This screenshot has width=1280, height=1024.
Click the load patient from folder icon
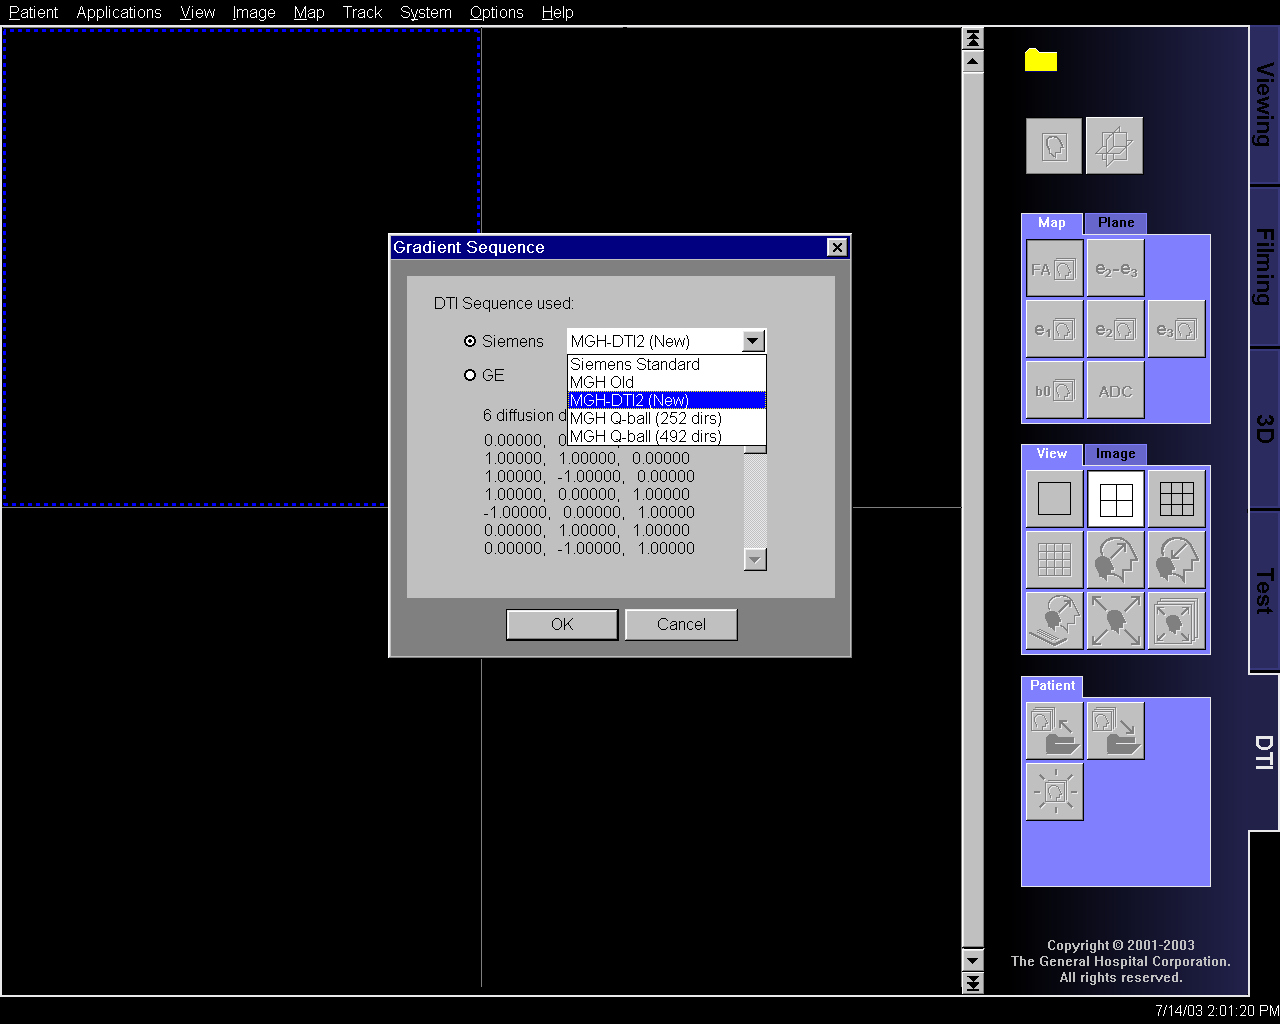coord(1054,731)
